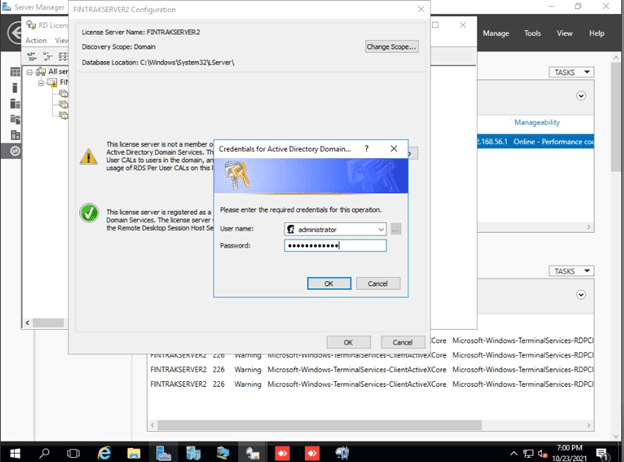Select the All servers tree icon
Viewport: 624px width, 462px height.
click(41, 72)
